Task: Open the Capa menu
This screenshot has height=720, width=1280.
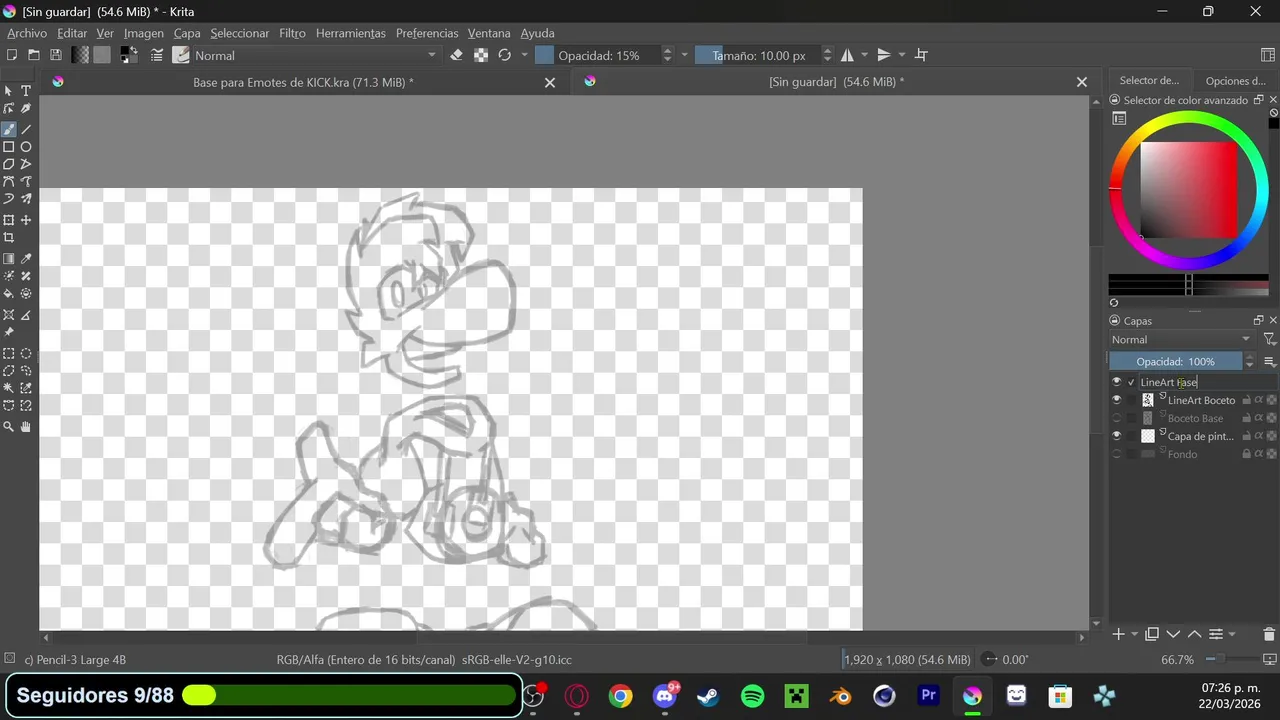Action: 187,33
